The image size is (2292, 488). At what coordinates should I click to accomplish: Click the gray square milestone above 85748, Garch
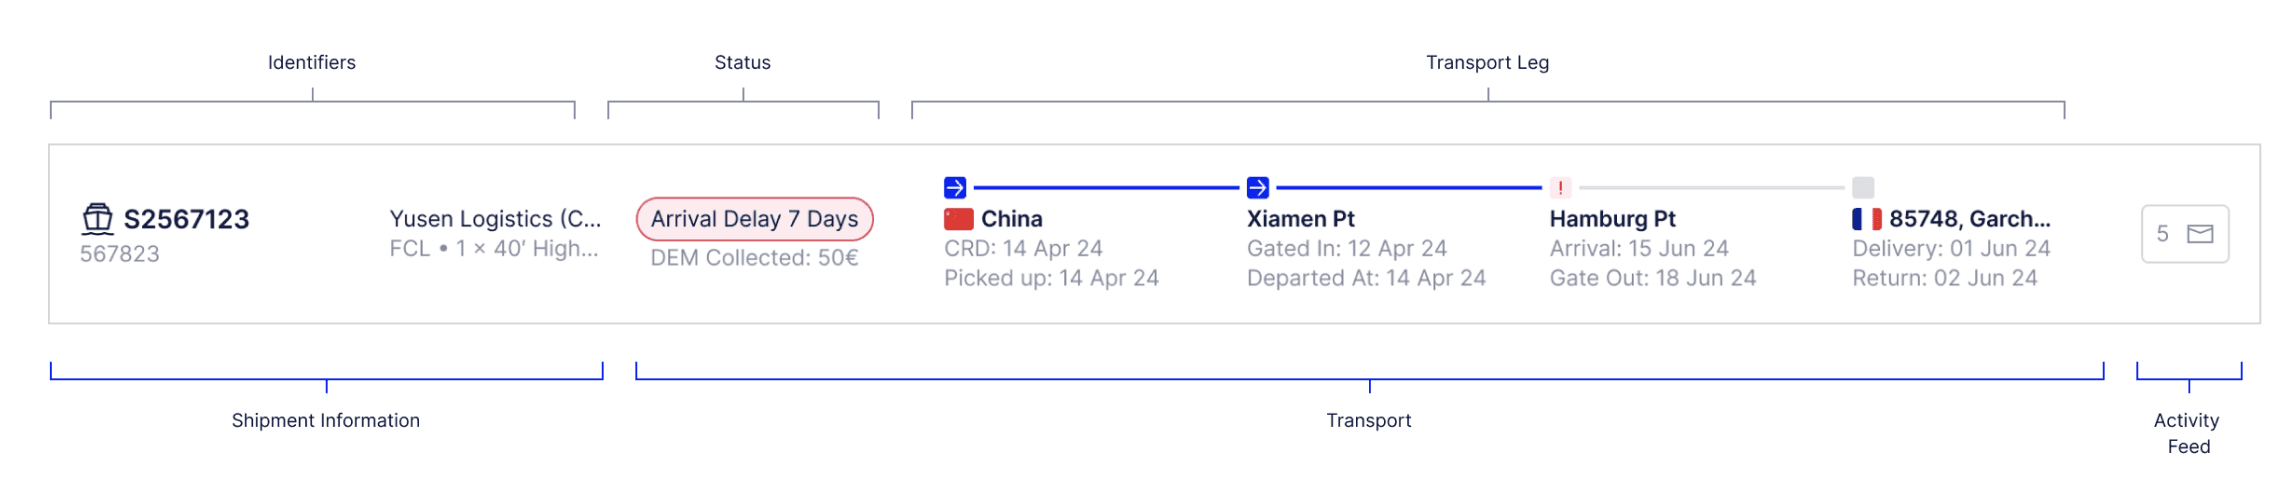click(x=1863, y=187)
